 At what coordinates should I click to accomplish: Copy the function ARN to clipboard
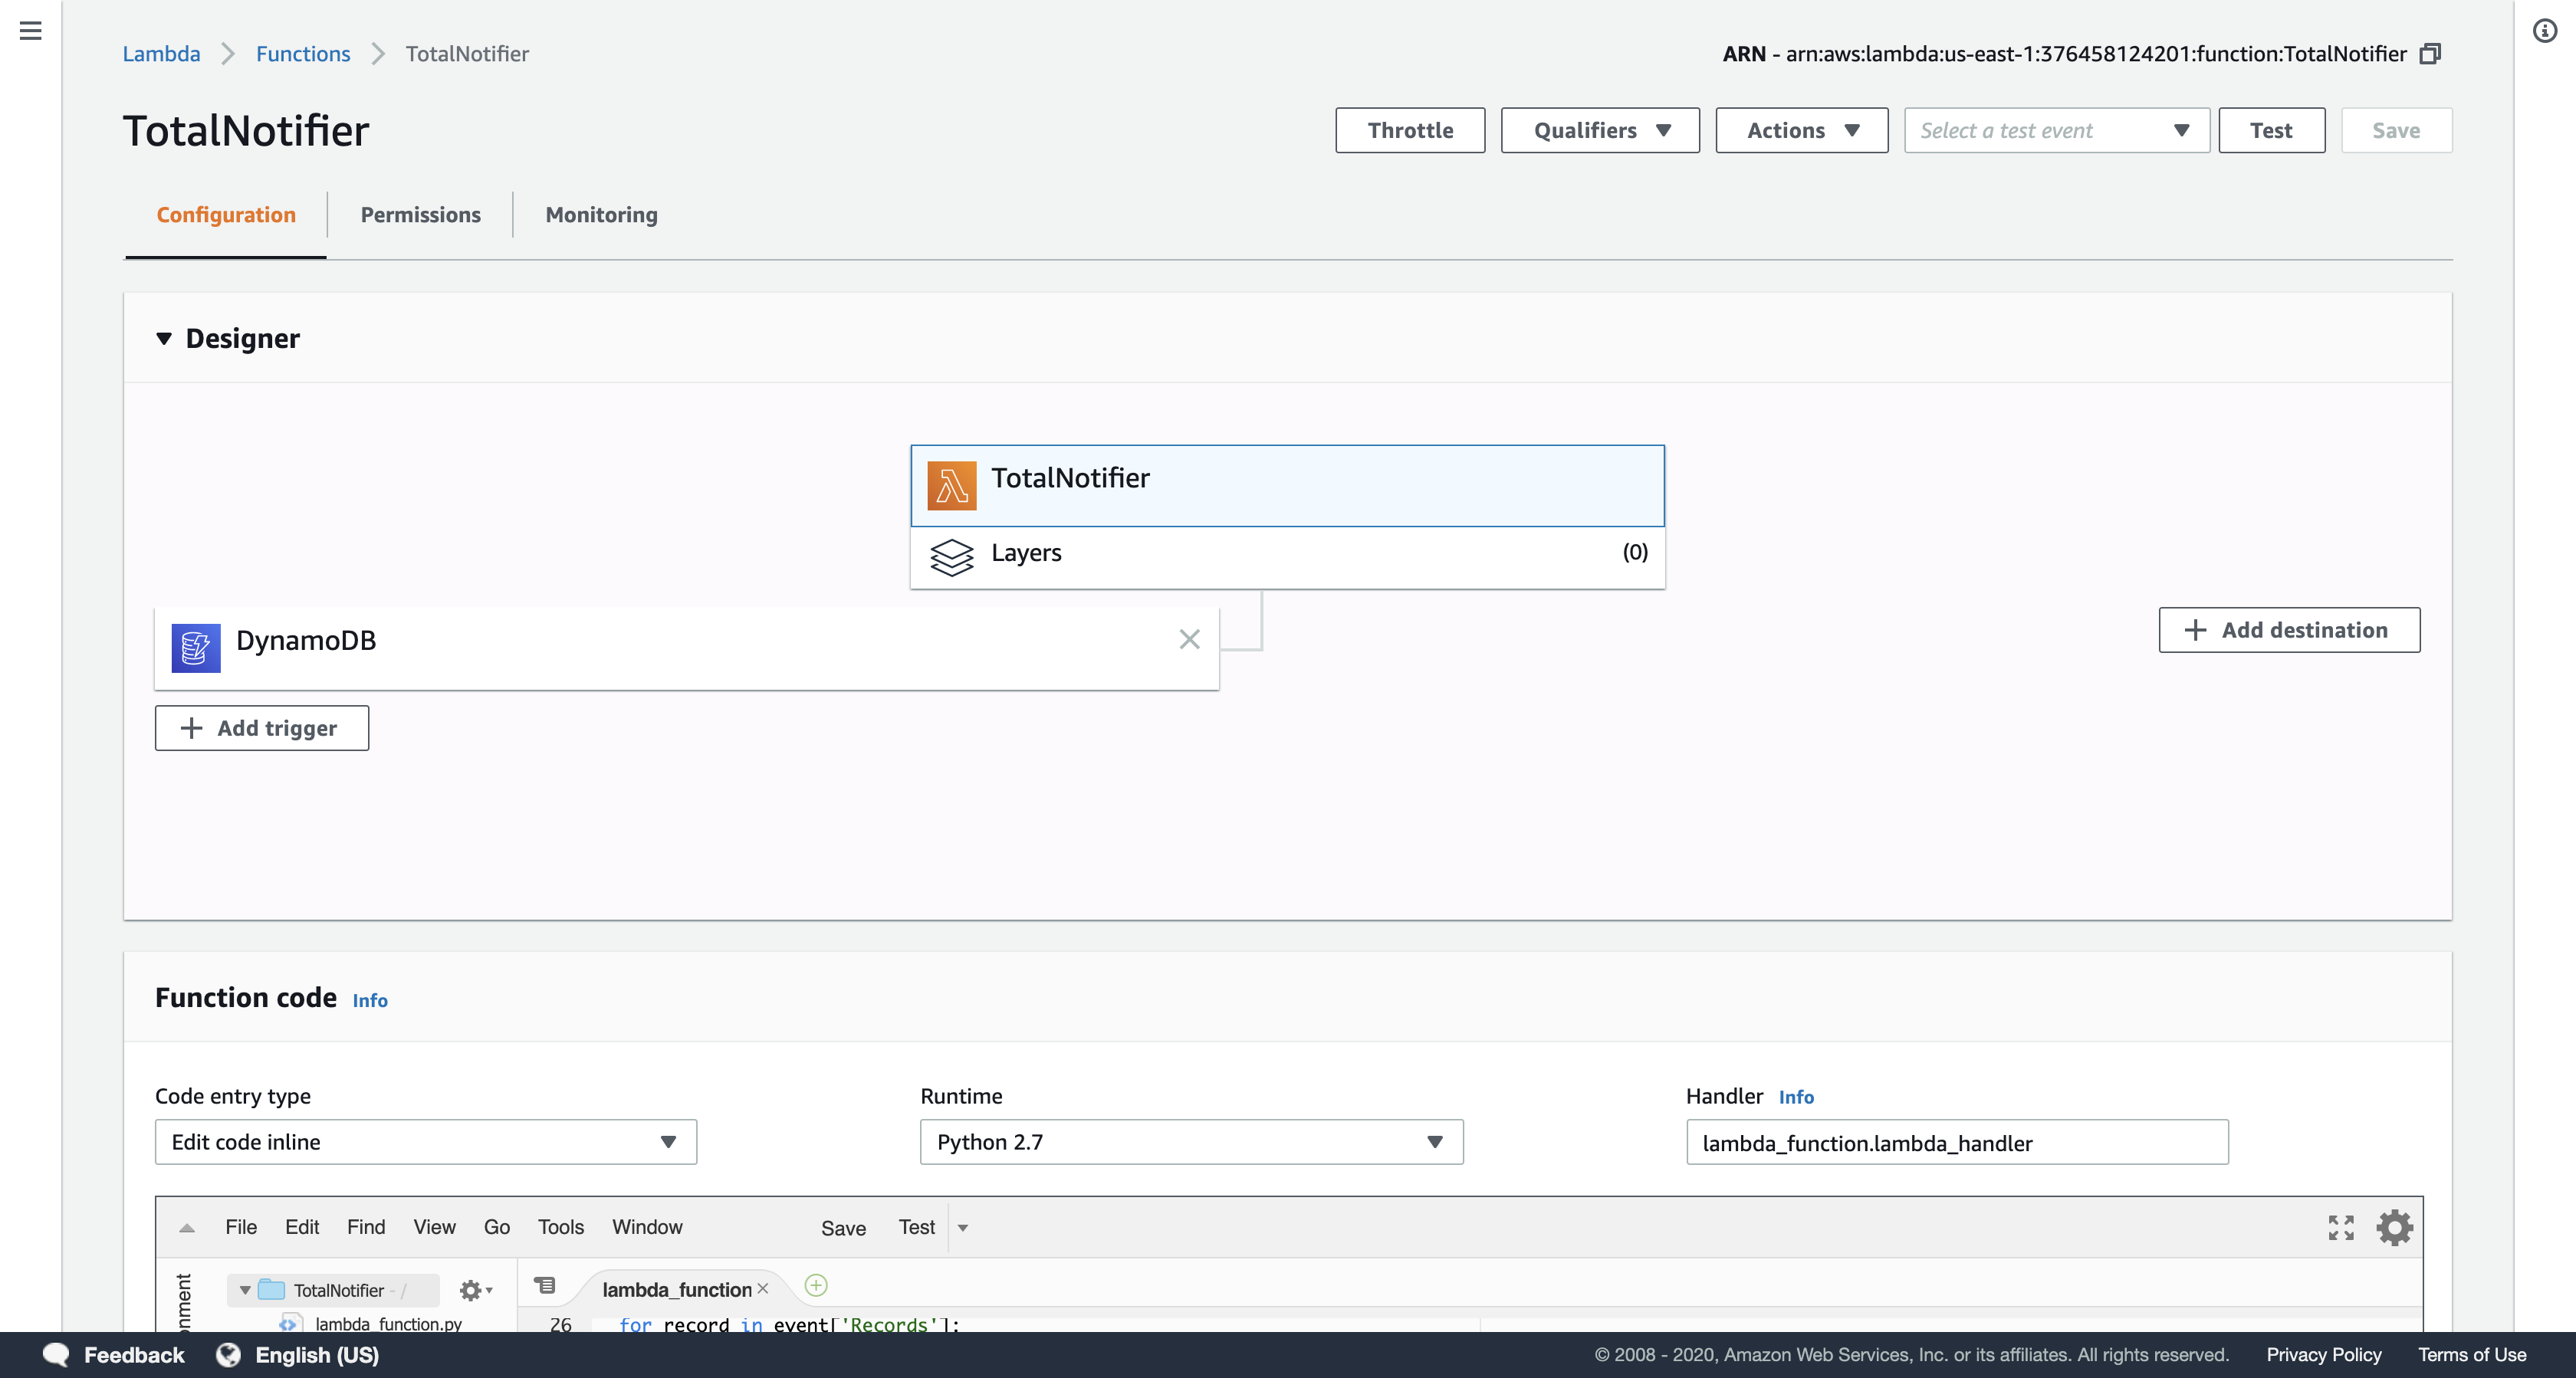tap(2431, 54)
